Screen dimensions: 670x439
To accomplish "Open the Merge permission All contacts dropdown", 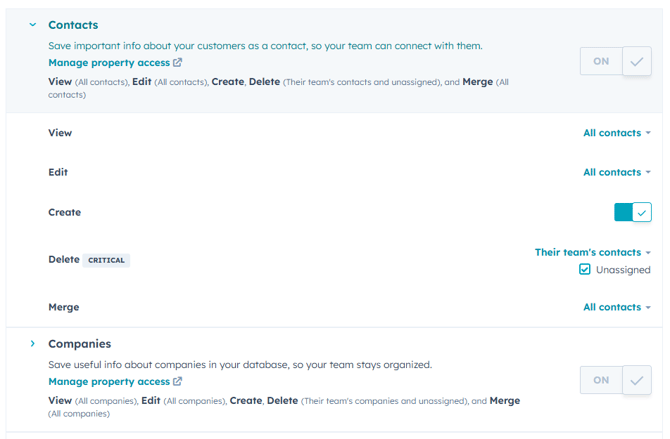I will [616, 307].
